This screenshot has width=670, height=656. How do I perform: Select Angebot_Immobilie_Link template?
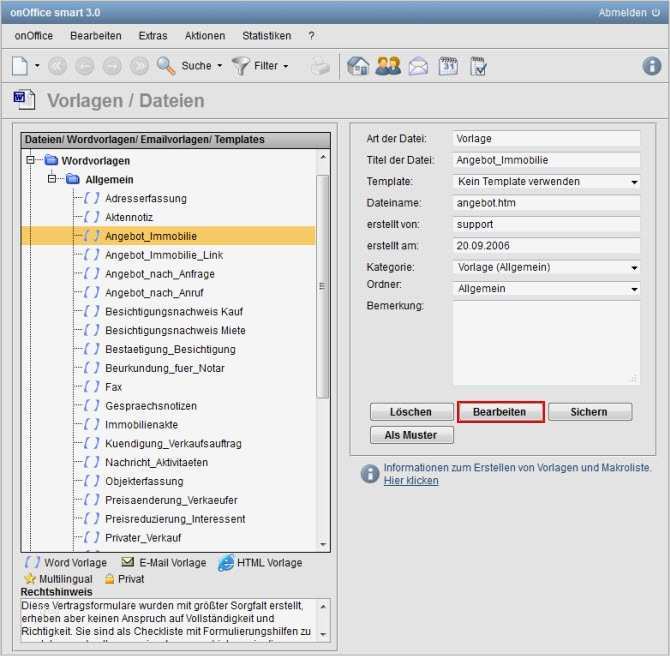tap(164, 255)
